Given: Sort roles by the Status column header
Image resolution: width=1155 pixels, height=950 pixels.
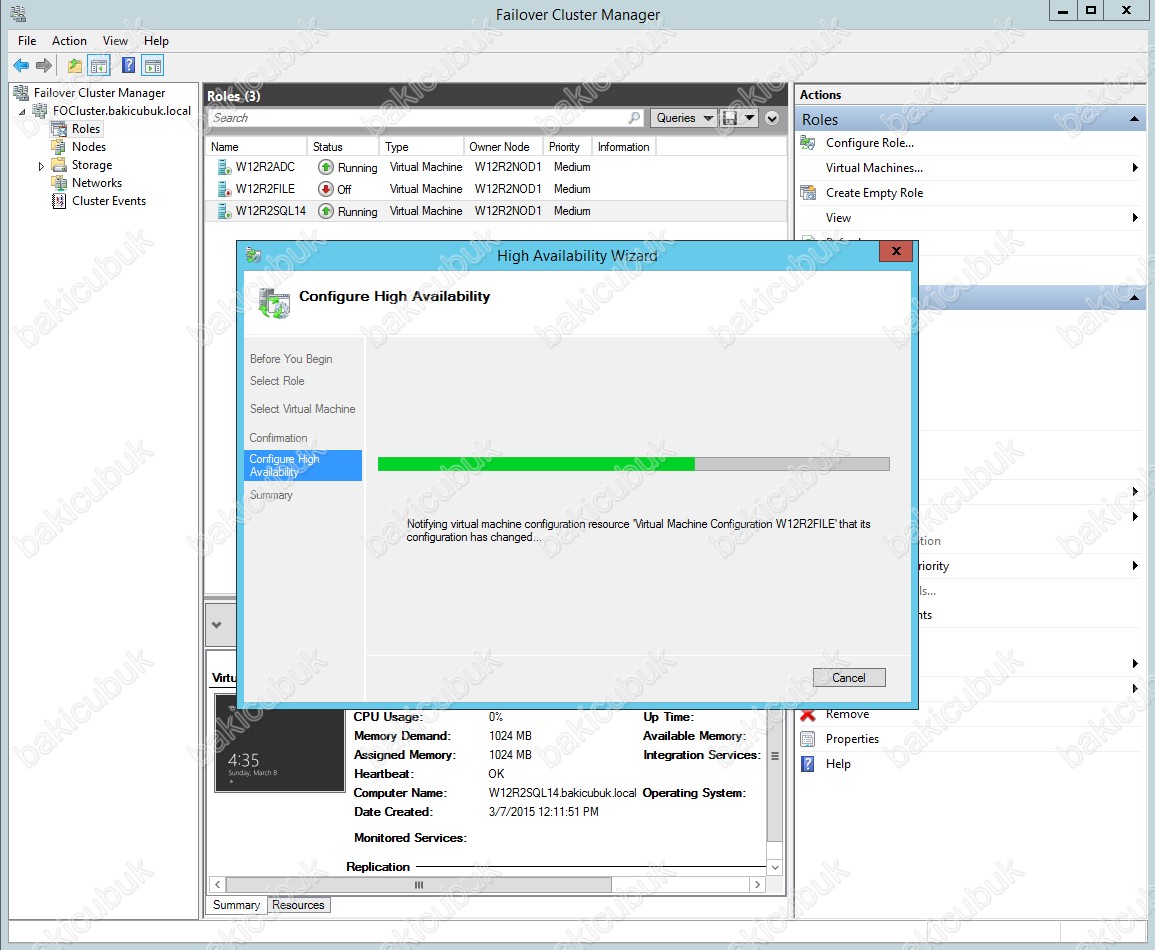Looking at the screenshot, I should point(343,147).
